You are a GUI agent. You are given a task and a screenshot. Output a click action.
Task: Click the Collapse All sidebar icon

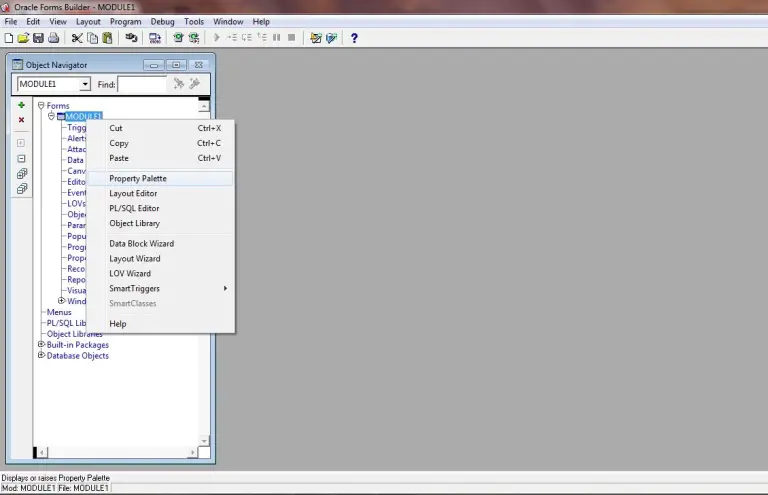click(22, 189)
